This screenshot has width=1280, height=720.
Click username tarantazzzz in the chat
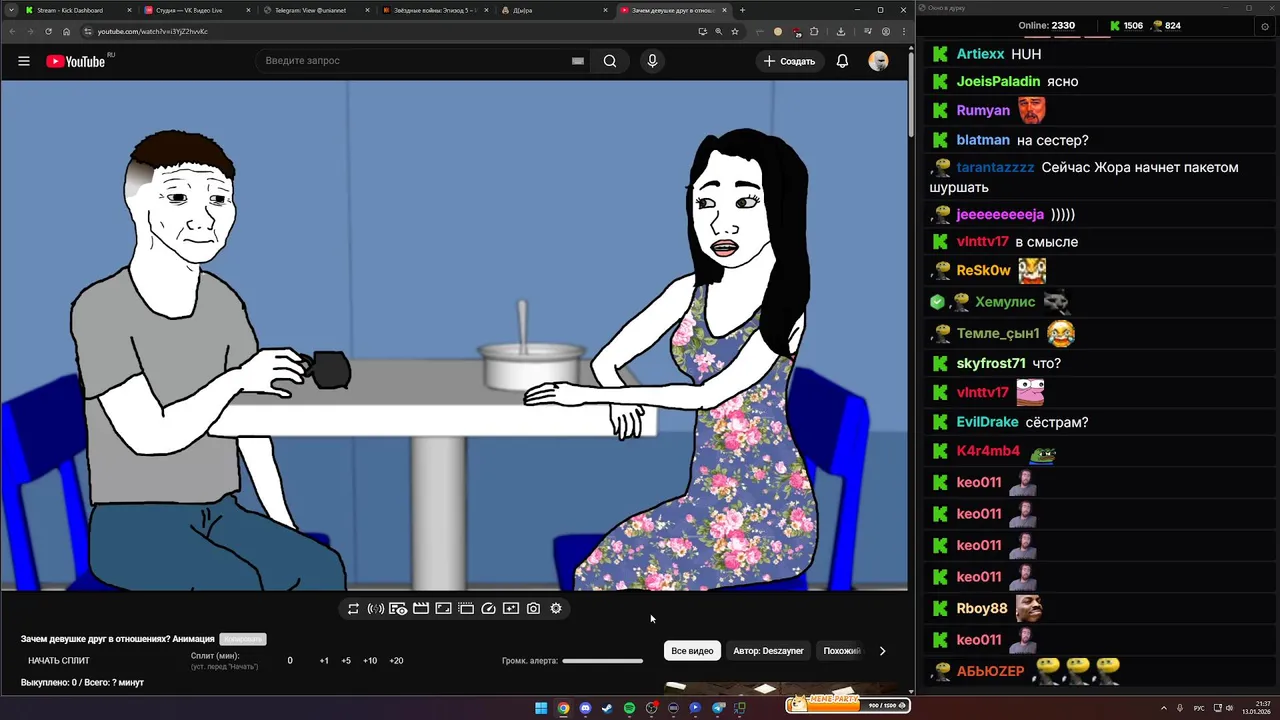[995, 167]
